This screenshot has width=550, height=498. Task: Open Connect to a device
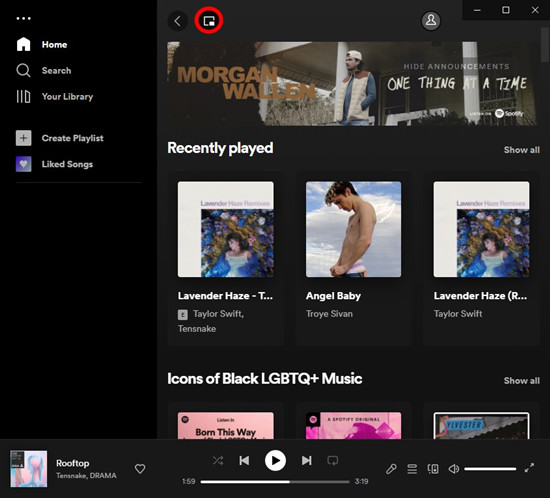[433, 469]
